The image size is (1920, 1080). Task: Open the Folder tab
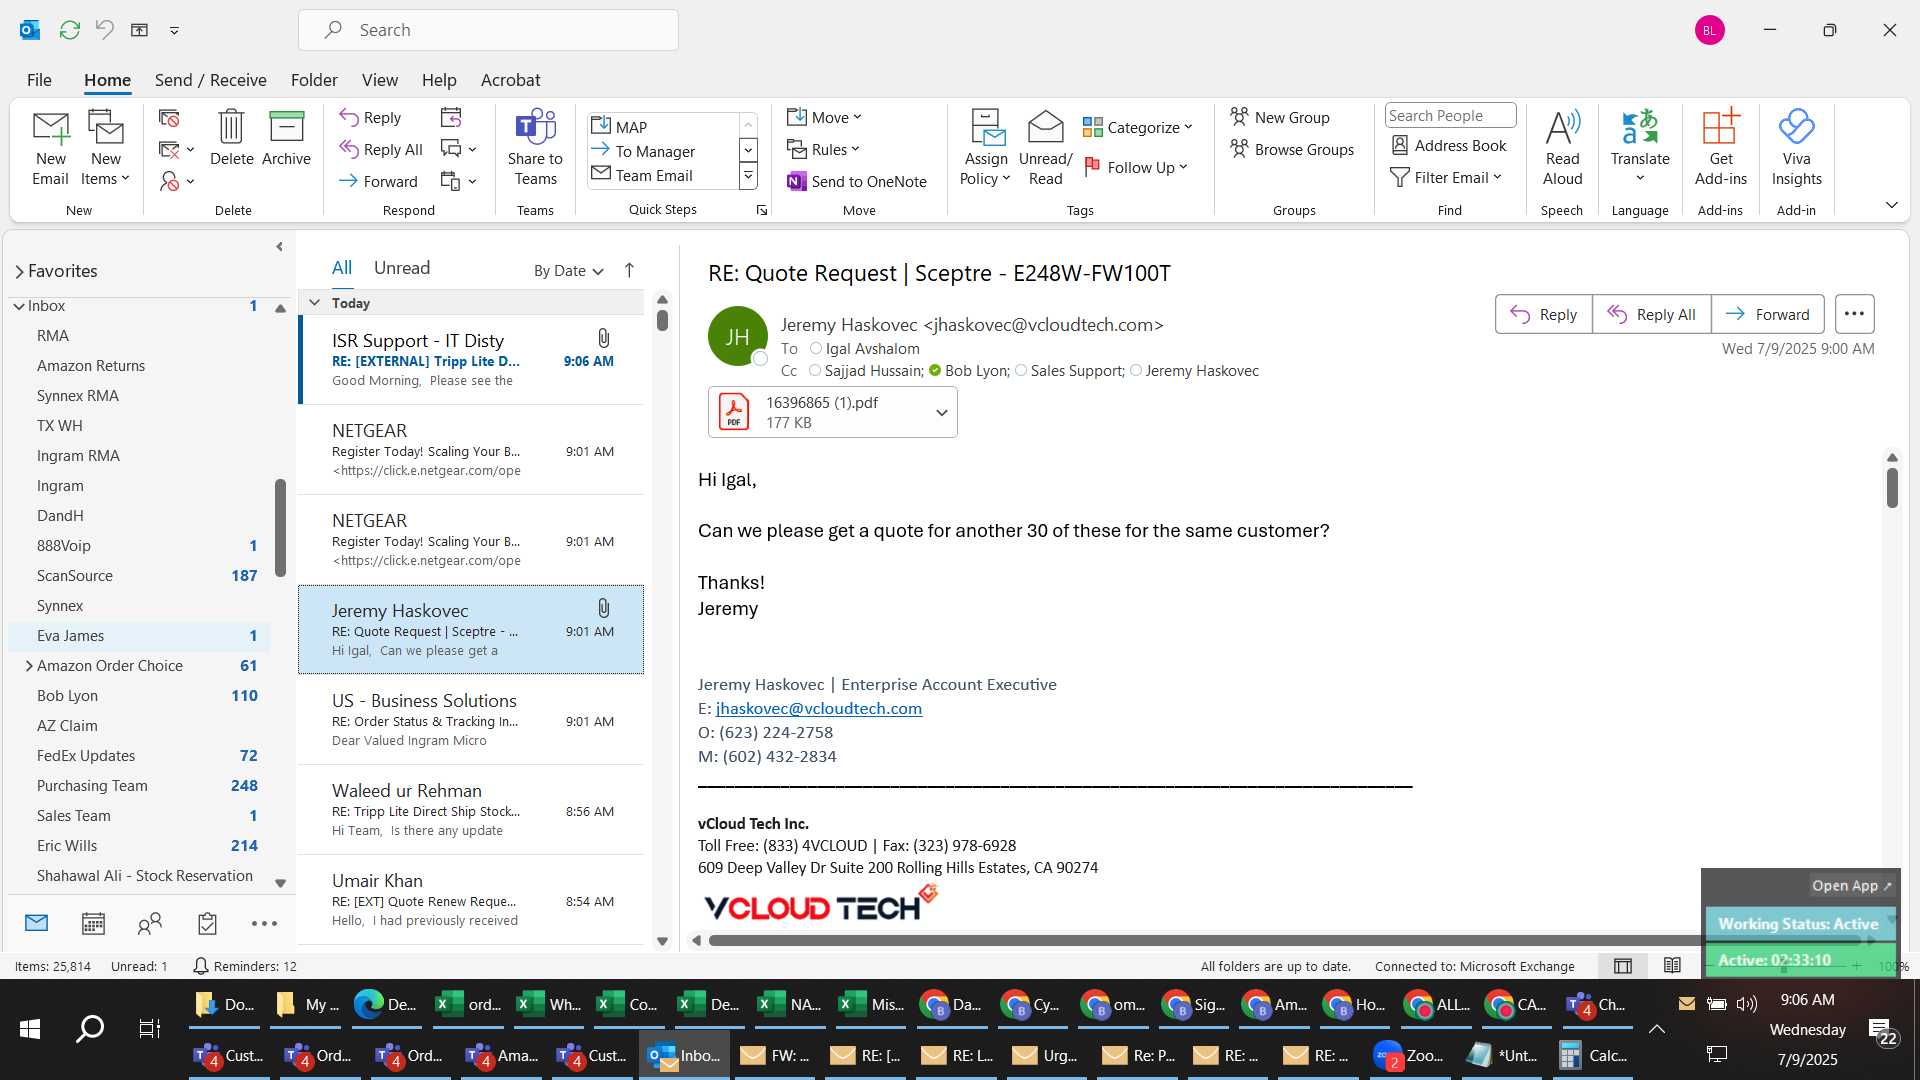click(x=314, y=80)
